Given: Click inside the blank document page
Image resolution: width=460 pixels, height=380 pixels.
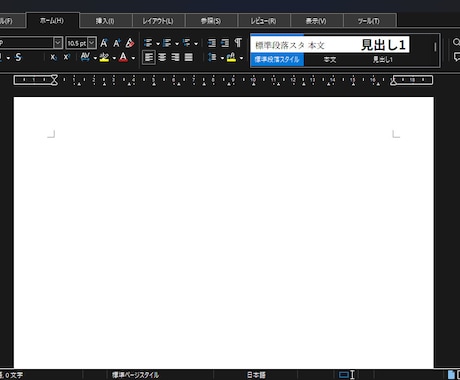Looking at the screenshot, I should point(223,233).
